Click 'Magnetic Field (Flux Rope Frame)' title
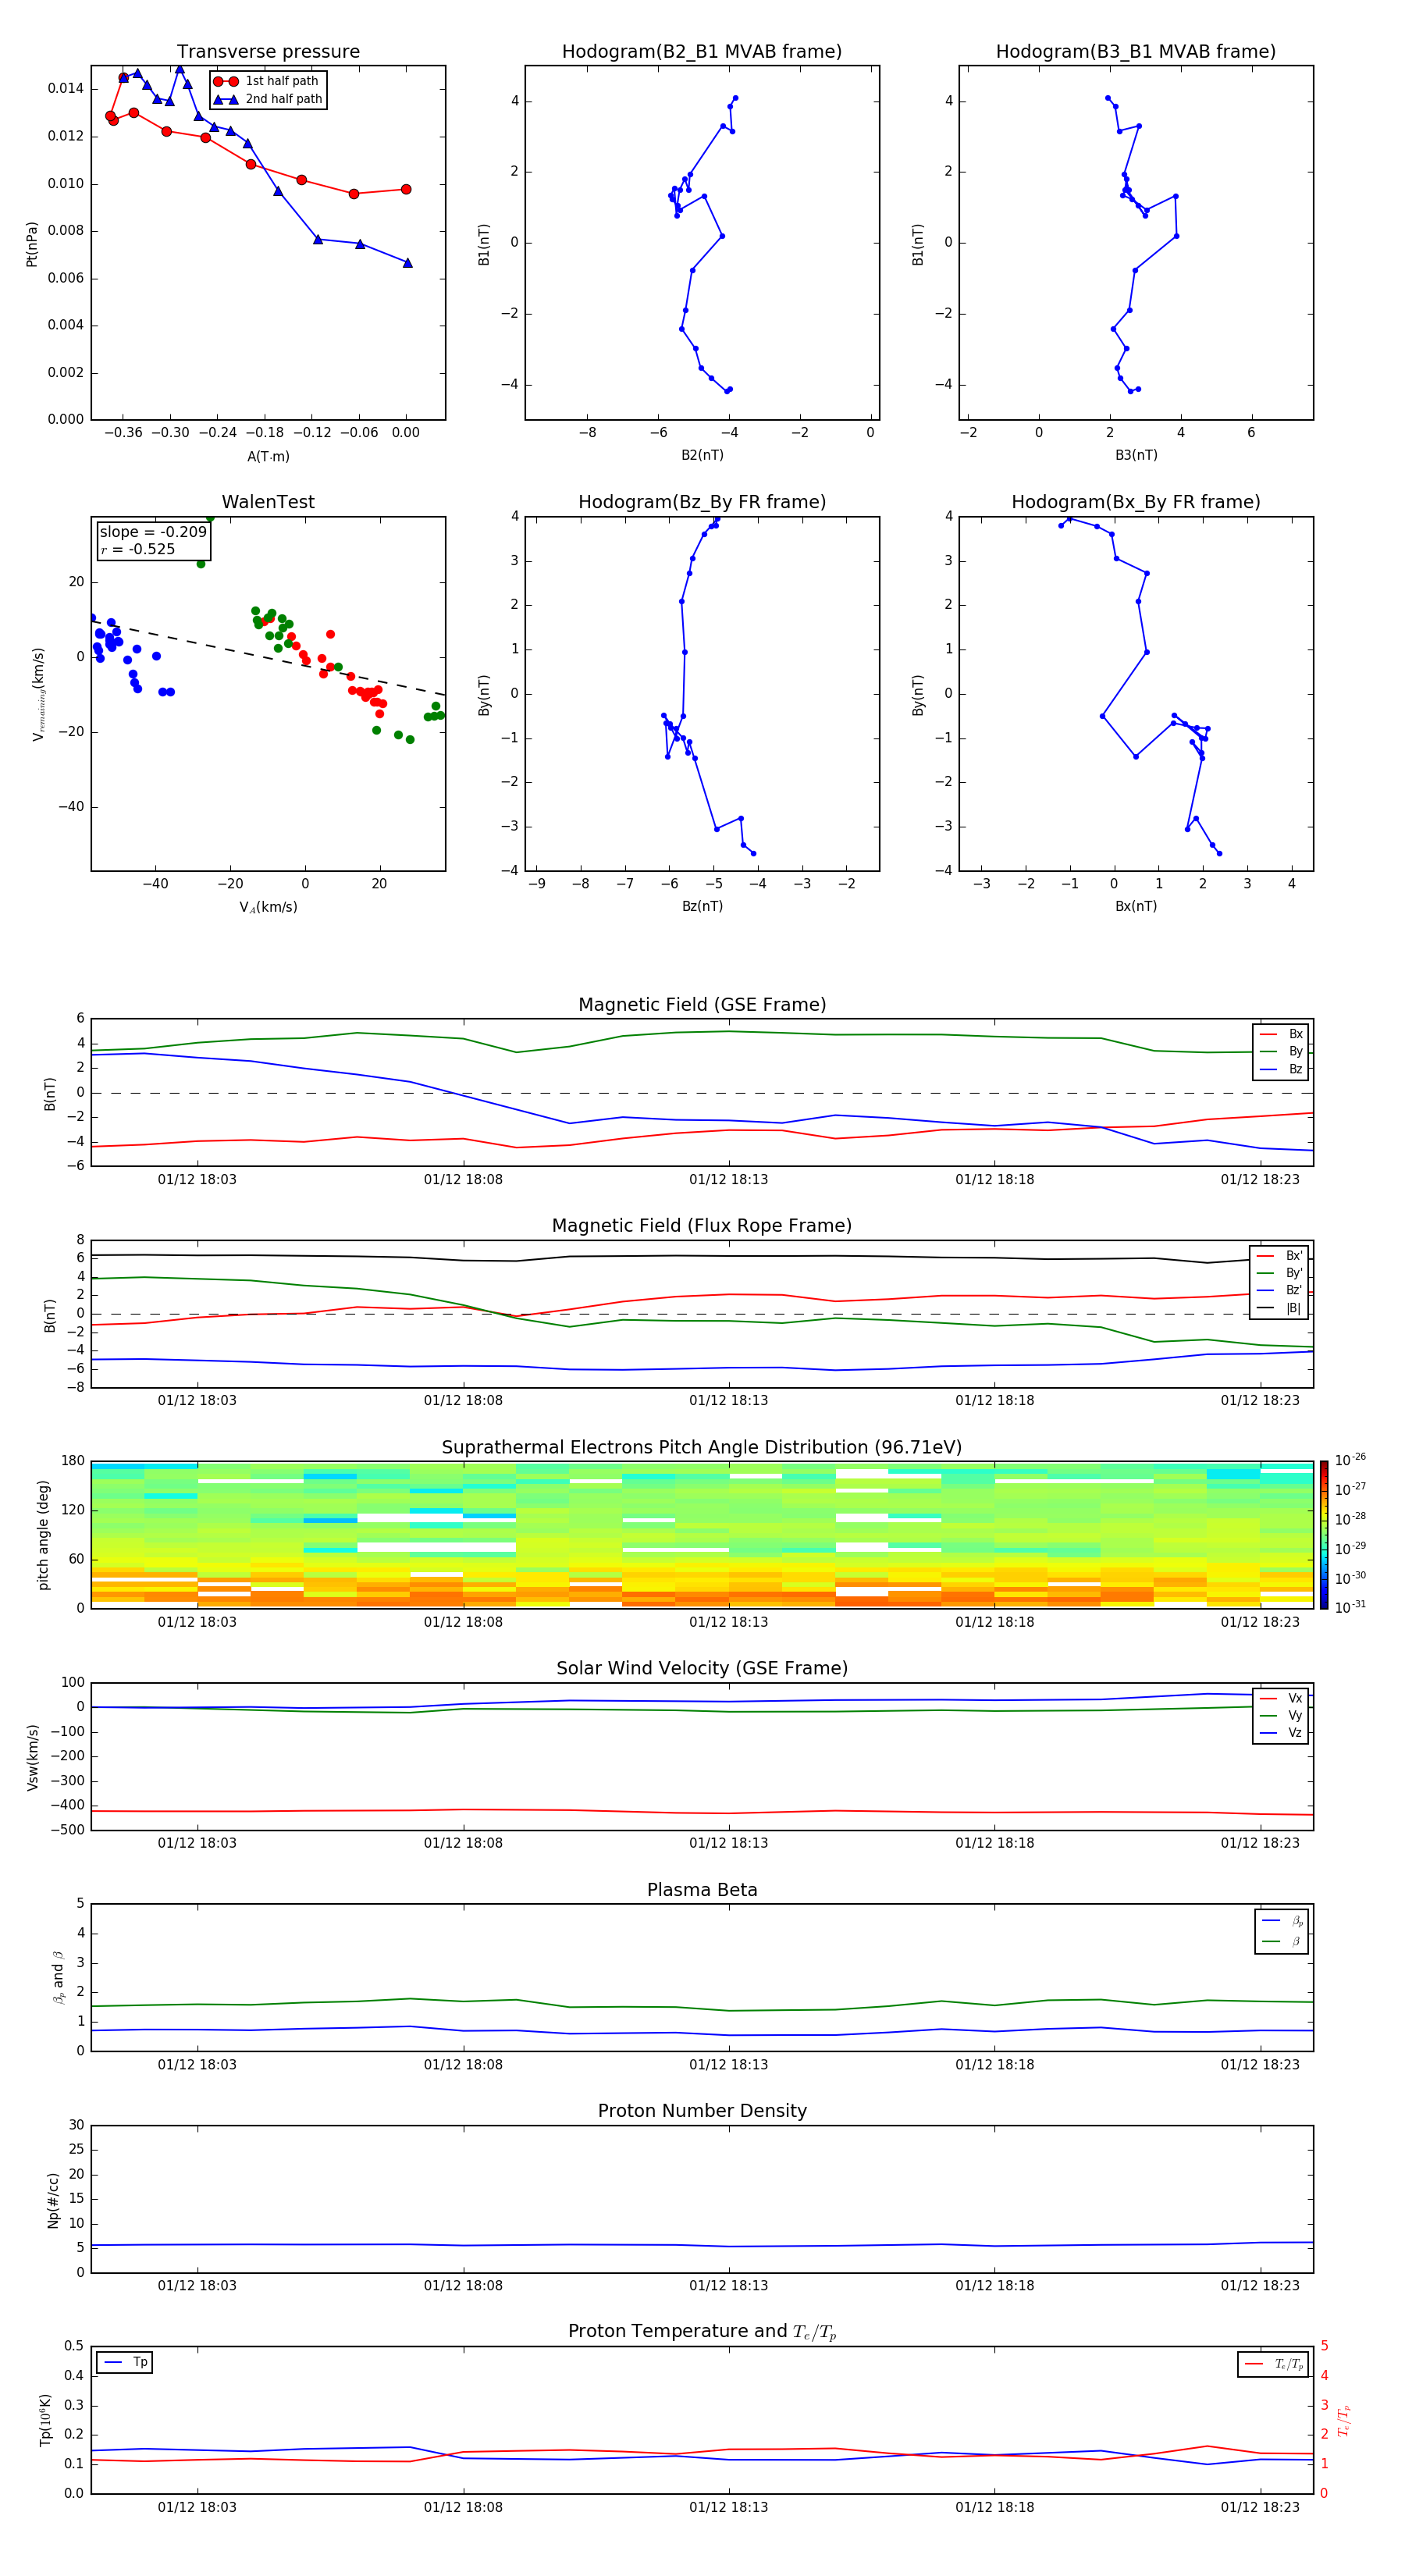The image size is (1405, 2576). click(702, 1226)
